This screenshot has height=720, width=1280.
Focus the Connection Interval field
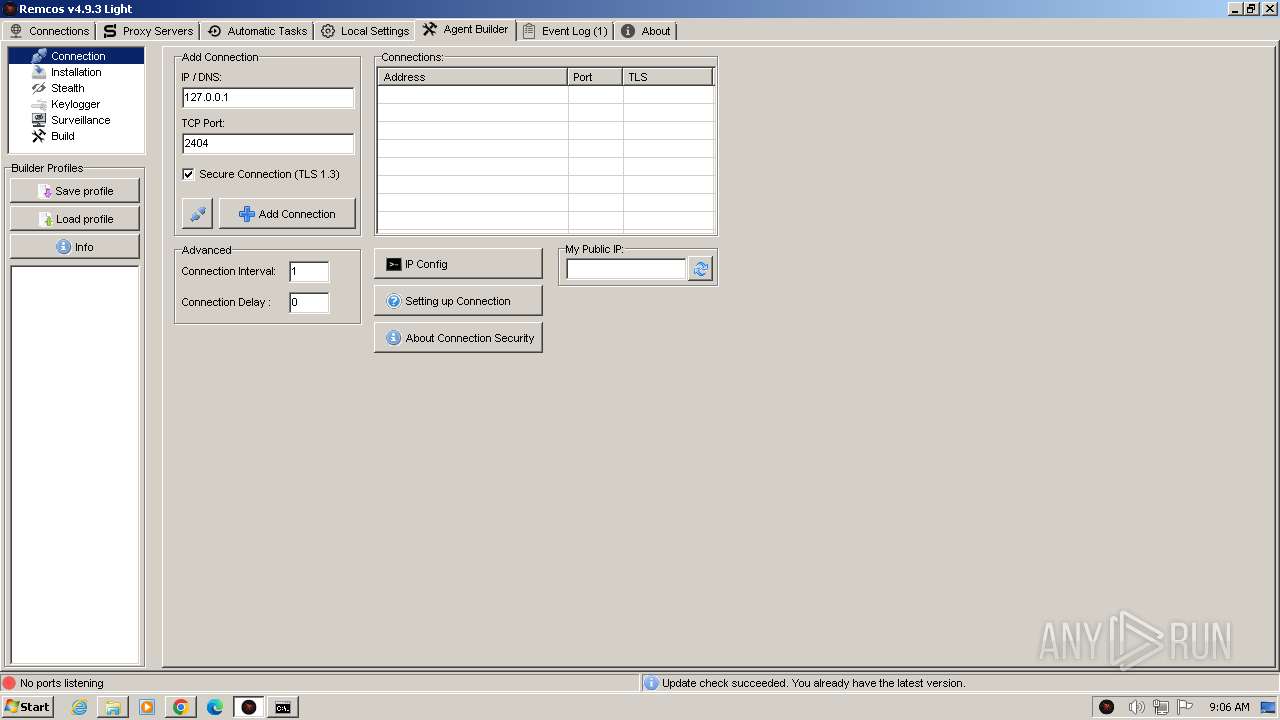coord(309,271)
